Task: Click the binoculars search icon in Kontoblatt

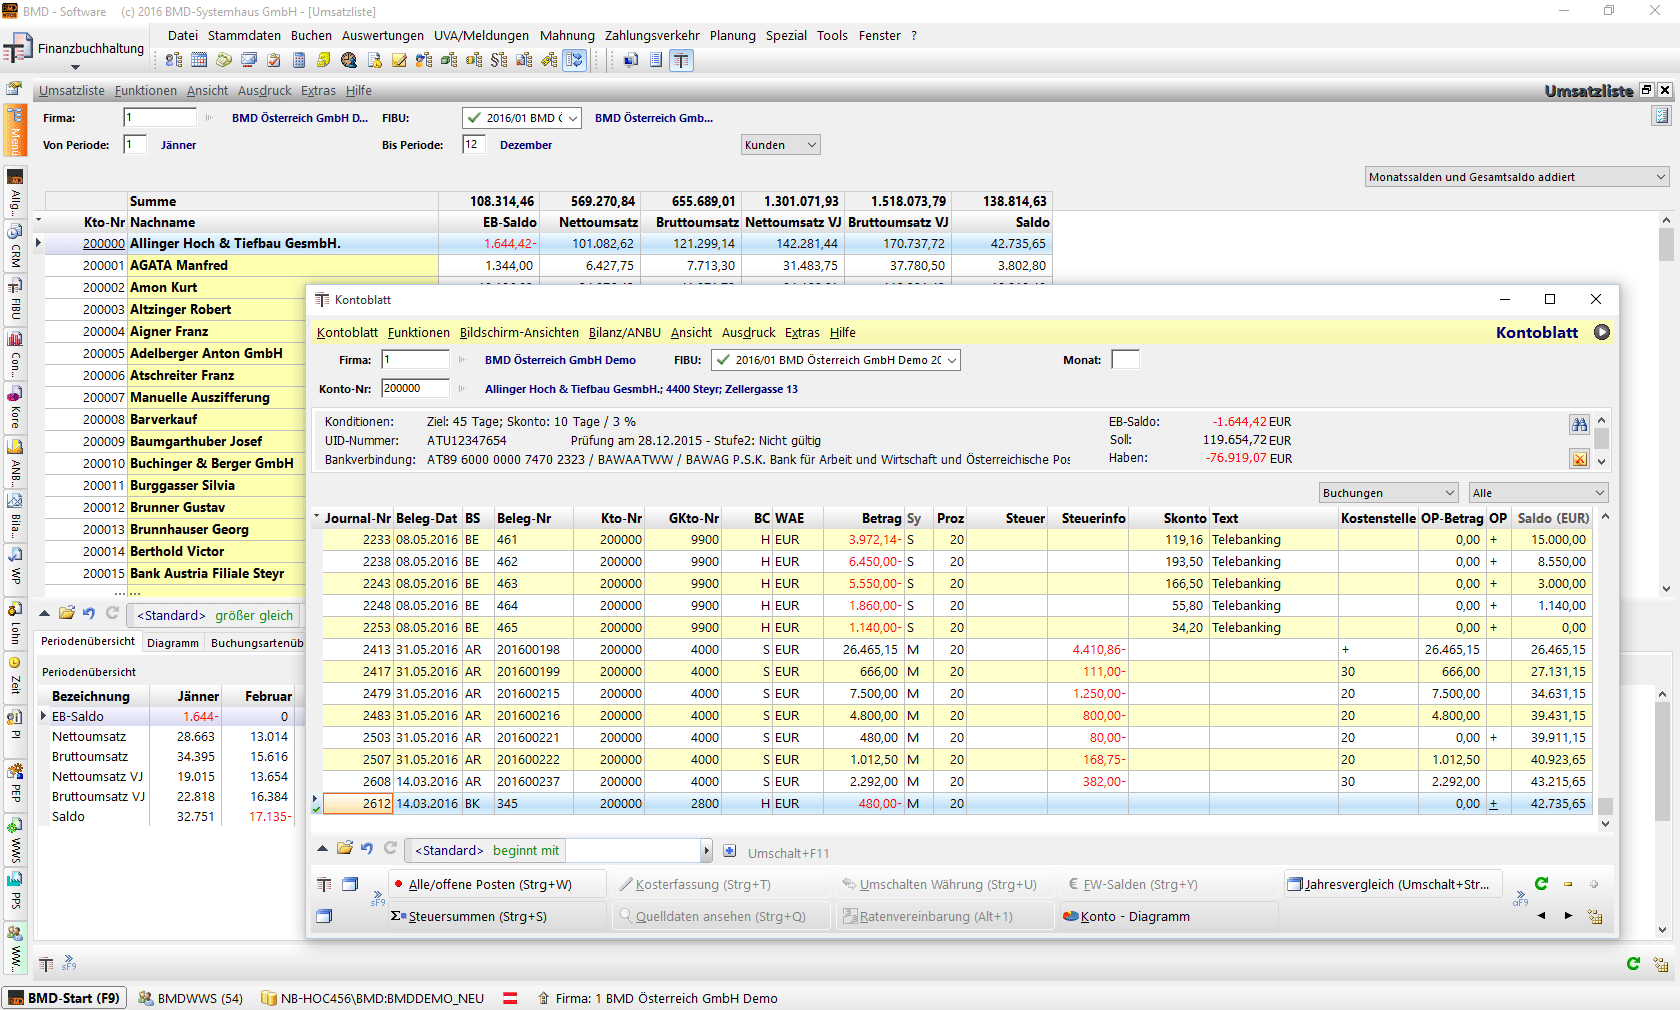Action: pos(1579,425)
